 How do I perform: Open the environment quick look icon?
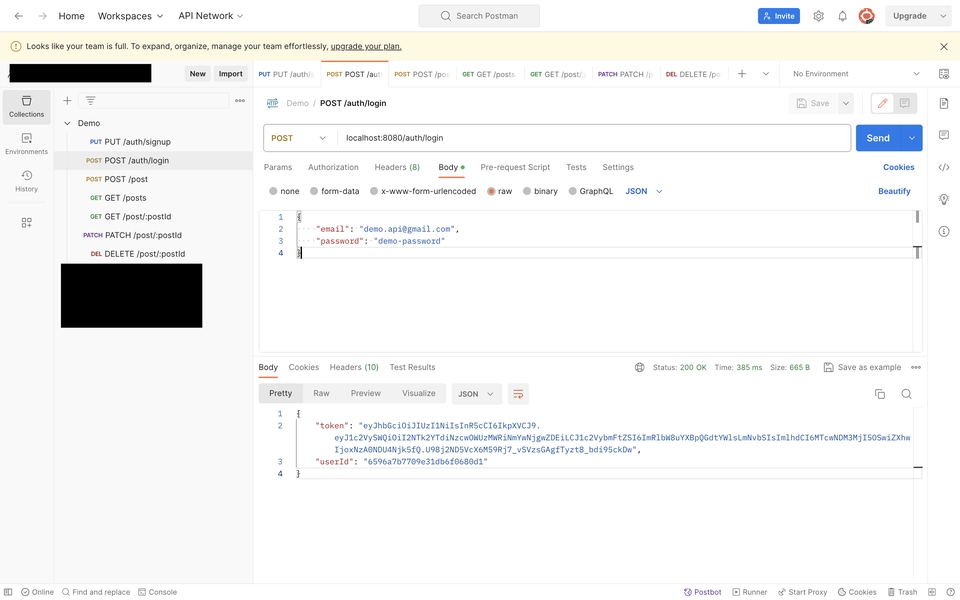943,74
